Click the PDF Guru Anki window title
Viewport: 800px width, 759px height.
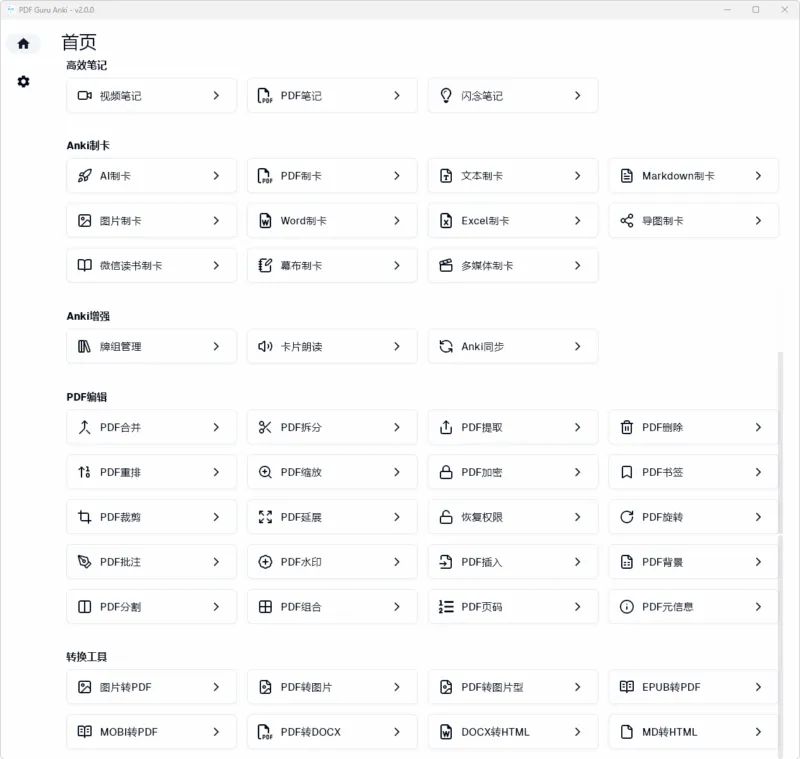56,10
